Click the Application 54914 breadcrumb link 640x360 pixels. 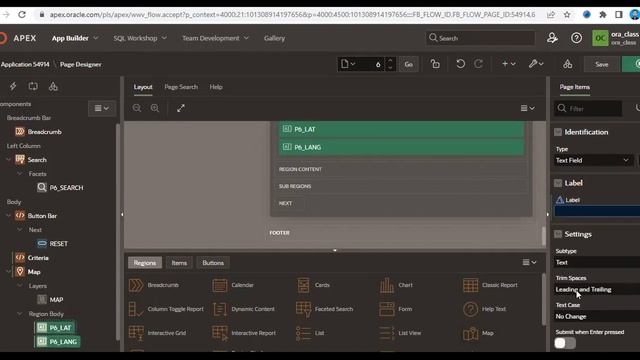pos(25,64)
